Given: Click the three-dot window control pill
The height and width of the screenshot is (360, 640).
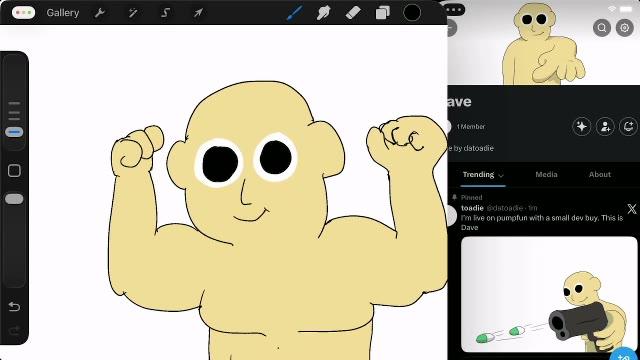Looking at the screenshot, I should coord(23,12).
